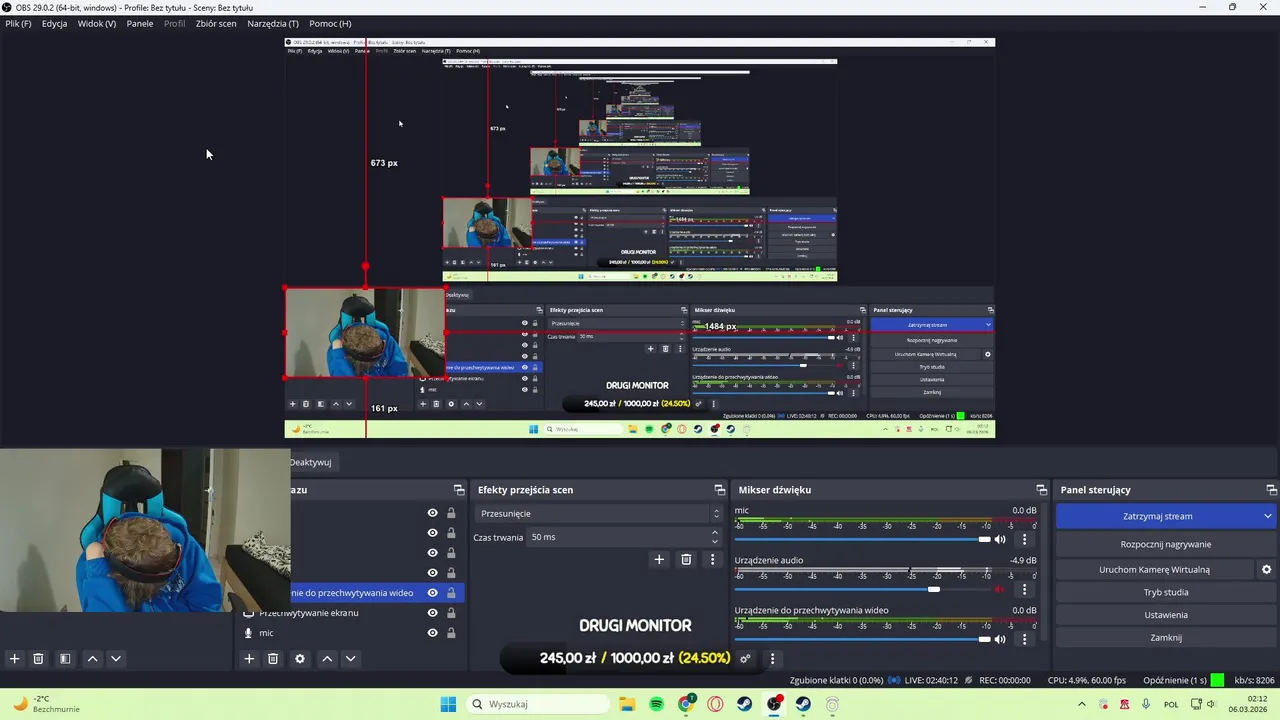Open the Plik (F) menu
The image size is (1280, 720).
pyautogui.click(x=18, y=23)
